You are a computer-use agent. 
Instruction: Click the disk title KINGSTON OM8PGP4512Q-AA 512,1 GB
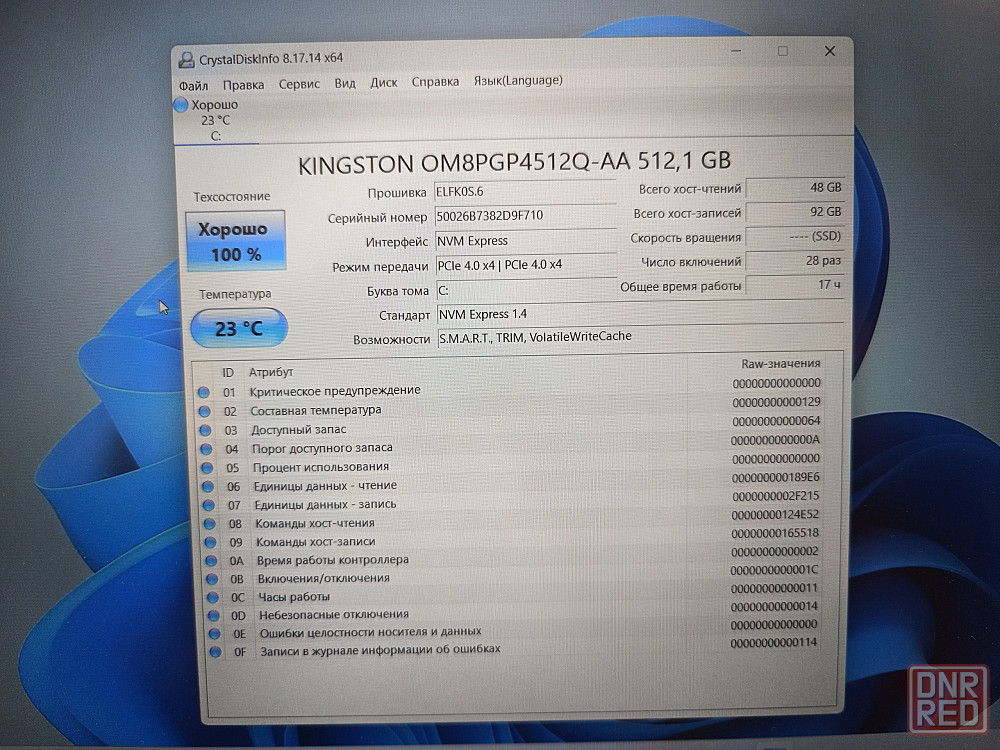tap(514, 163)
